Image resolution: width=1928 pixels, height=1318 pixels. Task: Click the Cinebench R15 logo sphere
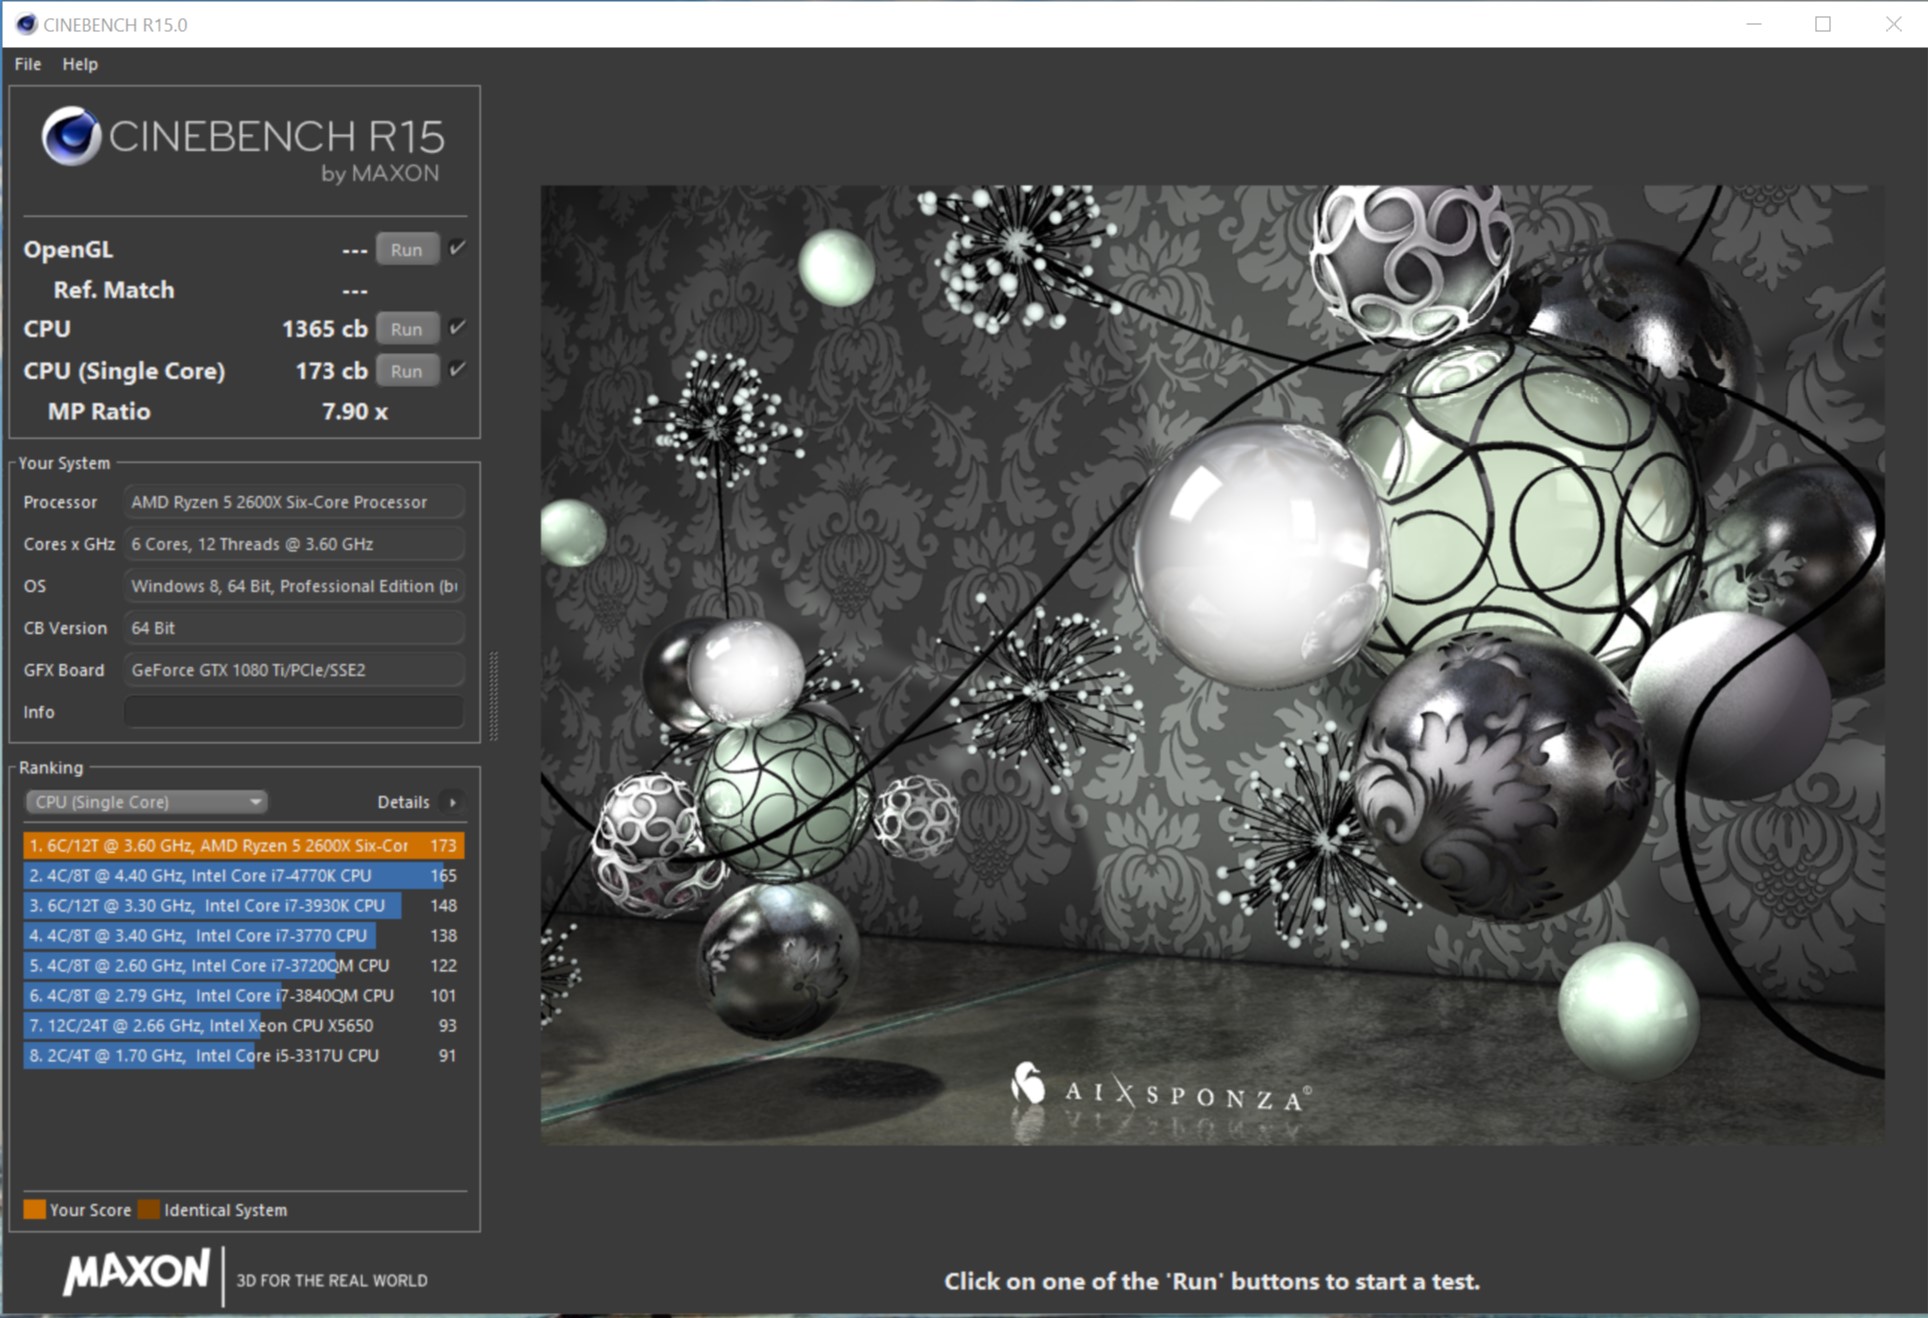71,136
